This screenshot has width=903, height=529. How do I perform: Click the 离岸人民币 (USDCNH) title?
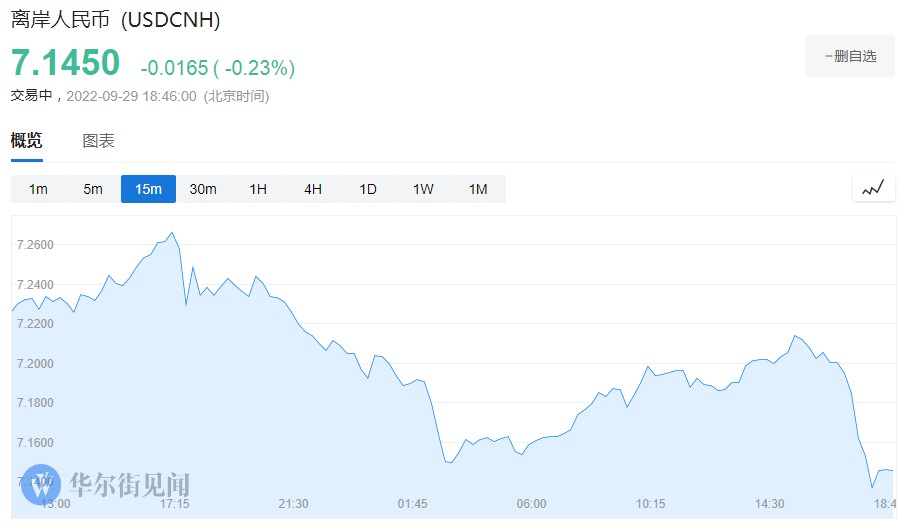click(116, 20)
